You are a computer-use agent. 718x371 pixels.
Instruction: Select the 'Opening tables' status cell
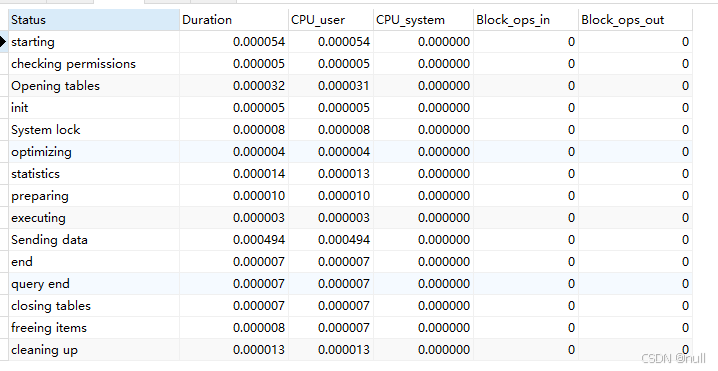(x=94, y=86)
